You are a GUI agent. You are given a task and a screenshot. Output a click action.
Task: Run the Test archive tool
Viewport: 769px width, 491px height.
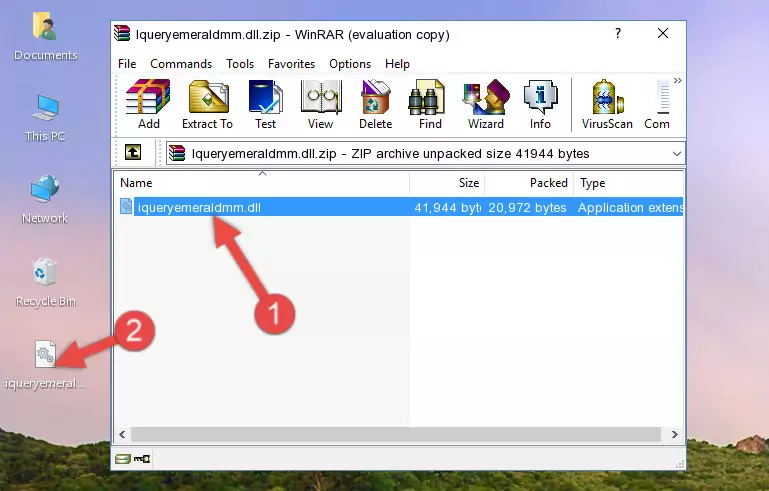coord(265,104)
